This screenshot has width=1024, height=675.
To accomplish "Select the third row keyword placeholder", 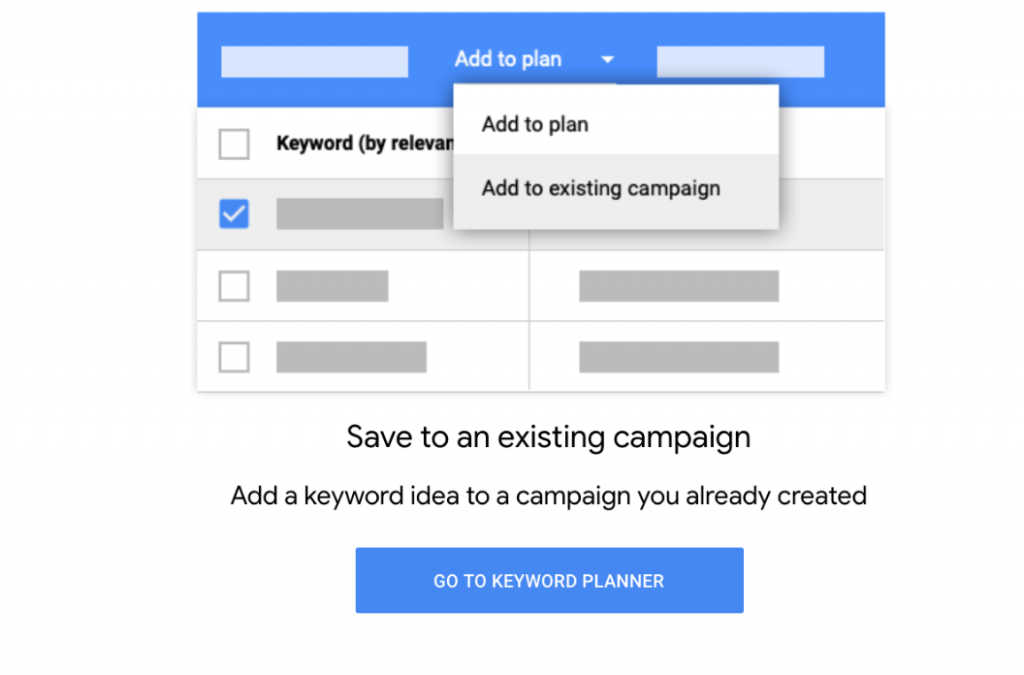I will click(x=351, y=357).
